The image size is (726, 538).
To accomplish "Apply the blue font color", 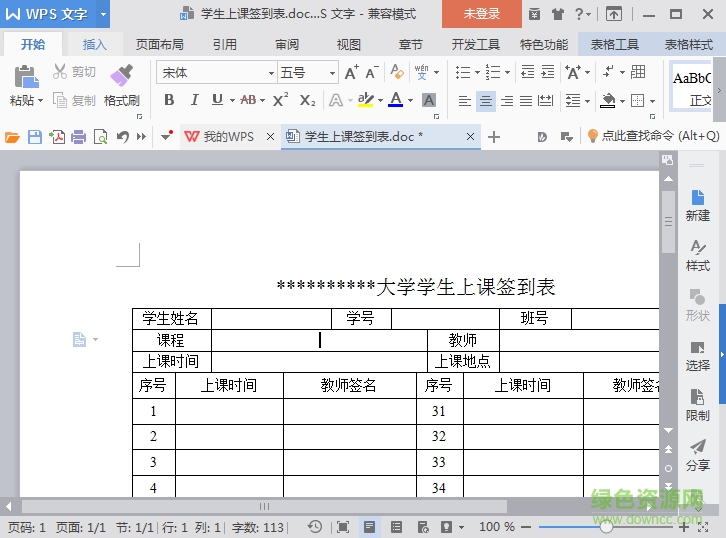I will (x=395, y=100).
